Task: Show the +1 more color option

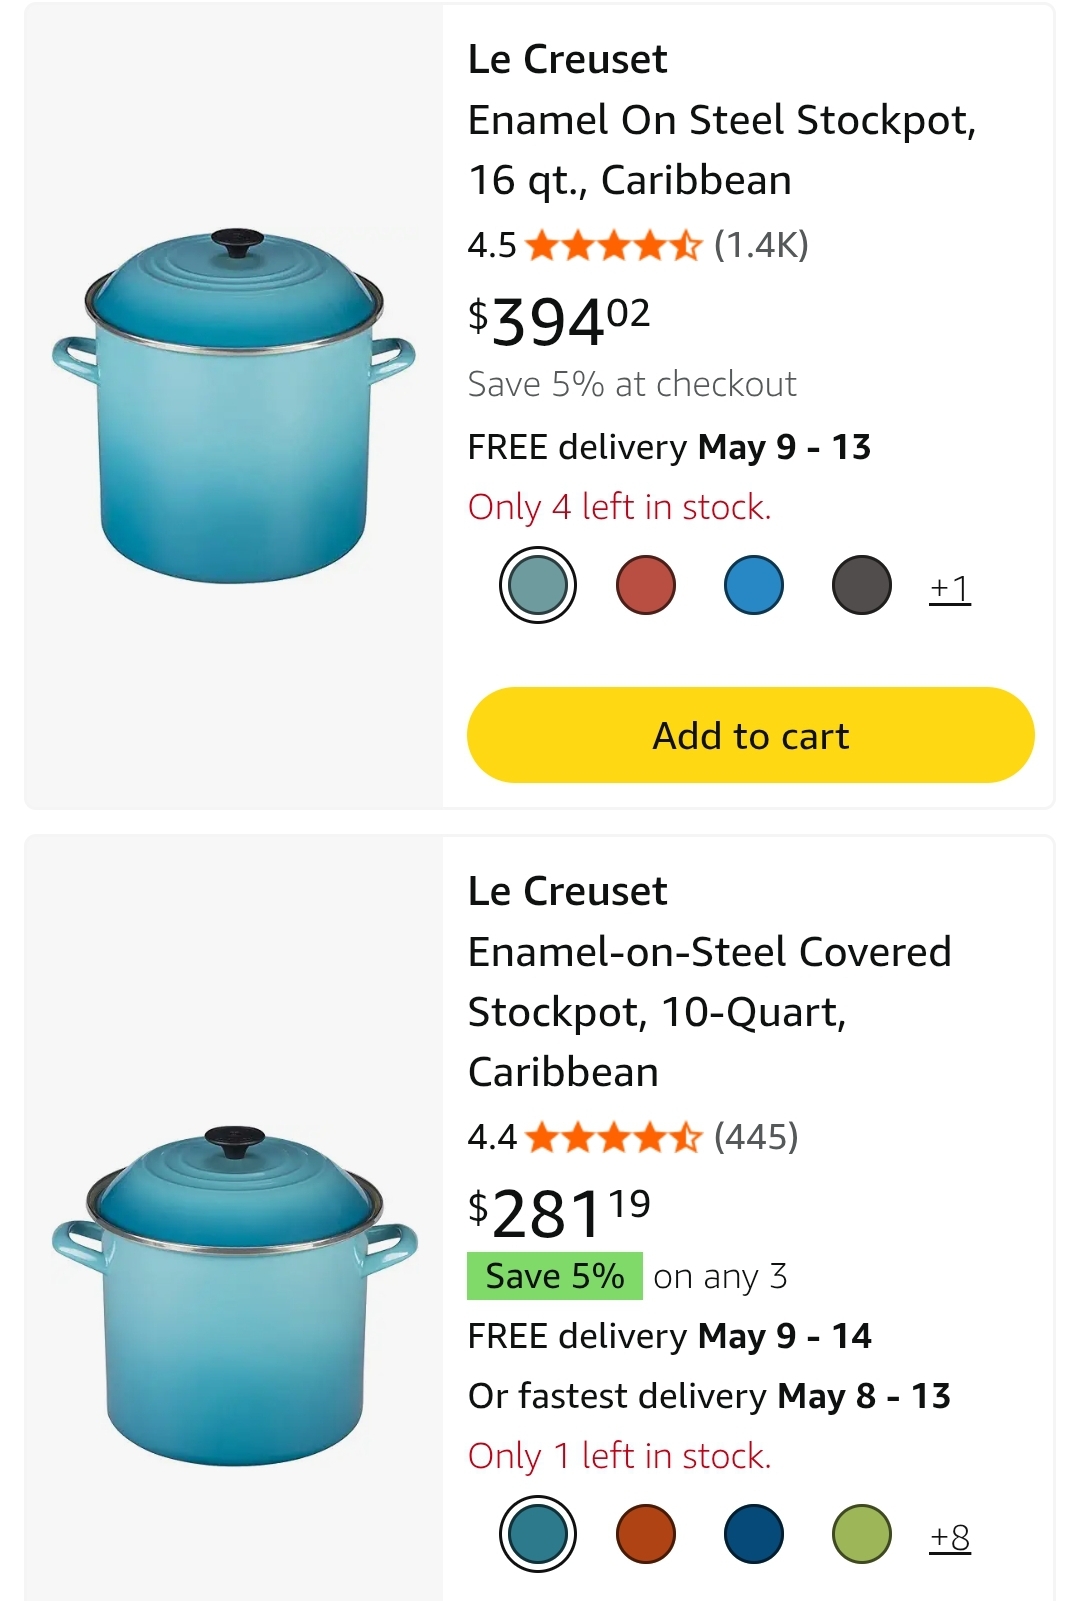Action: click(950, 588)
